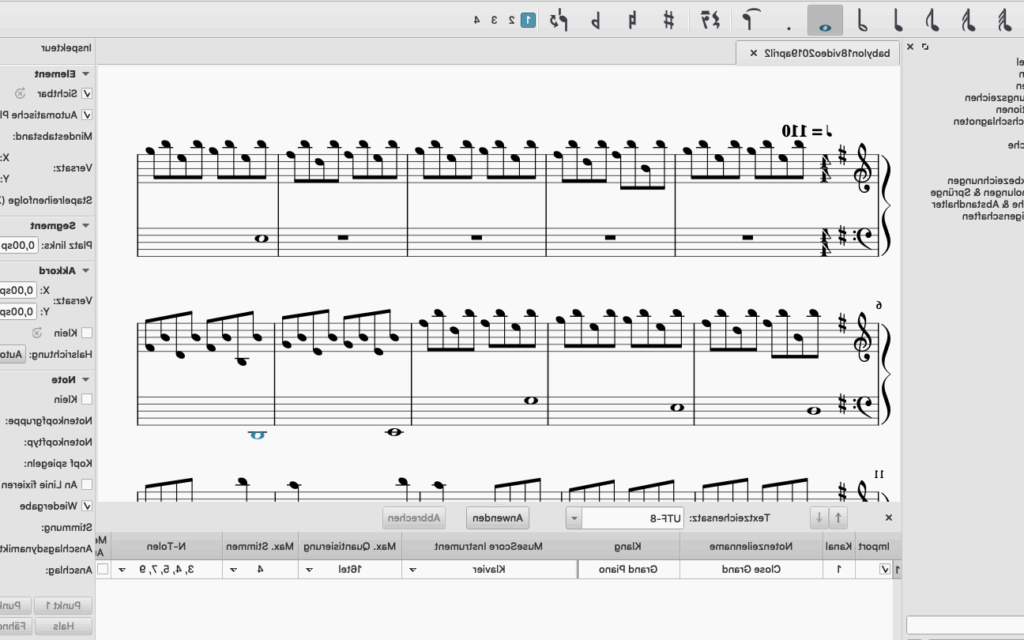Select the whole note duration
The height and width of the screenshot is (640, 1024).
click(825, 19)
